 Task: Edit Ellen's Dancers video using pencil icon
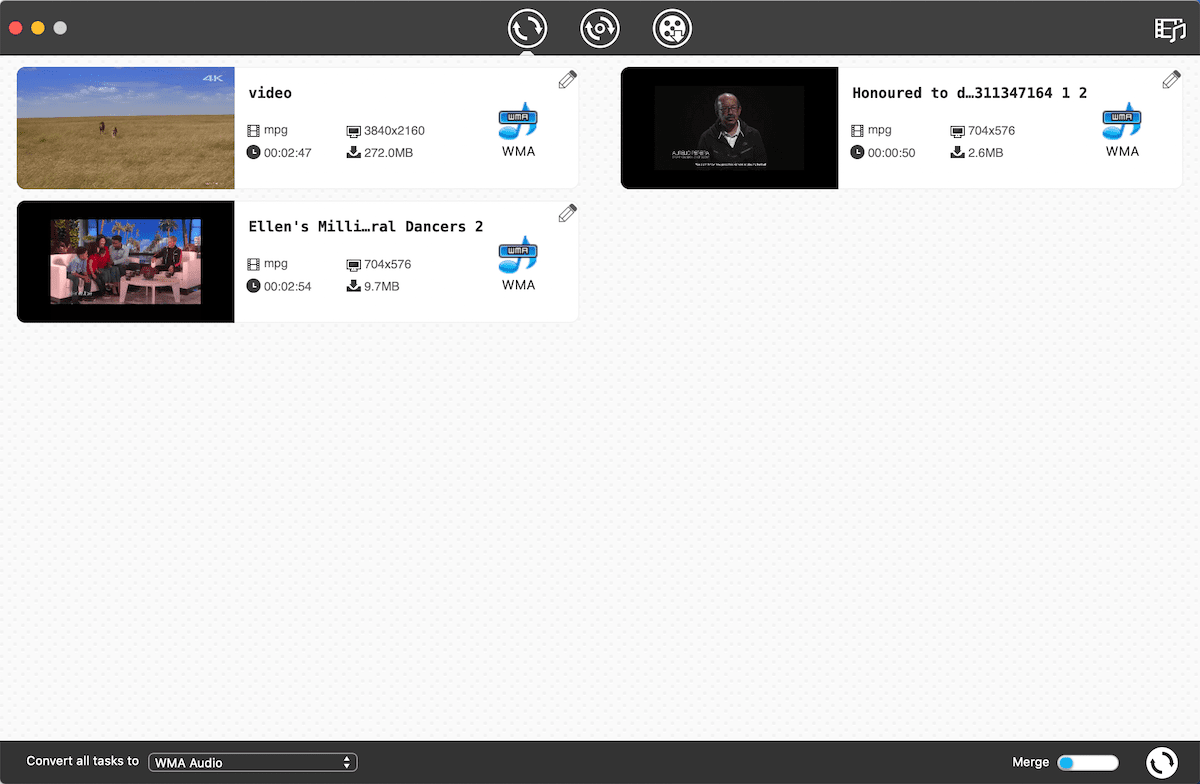[x=567, y=213]
